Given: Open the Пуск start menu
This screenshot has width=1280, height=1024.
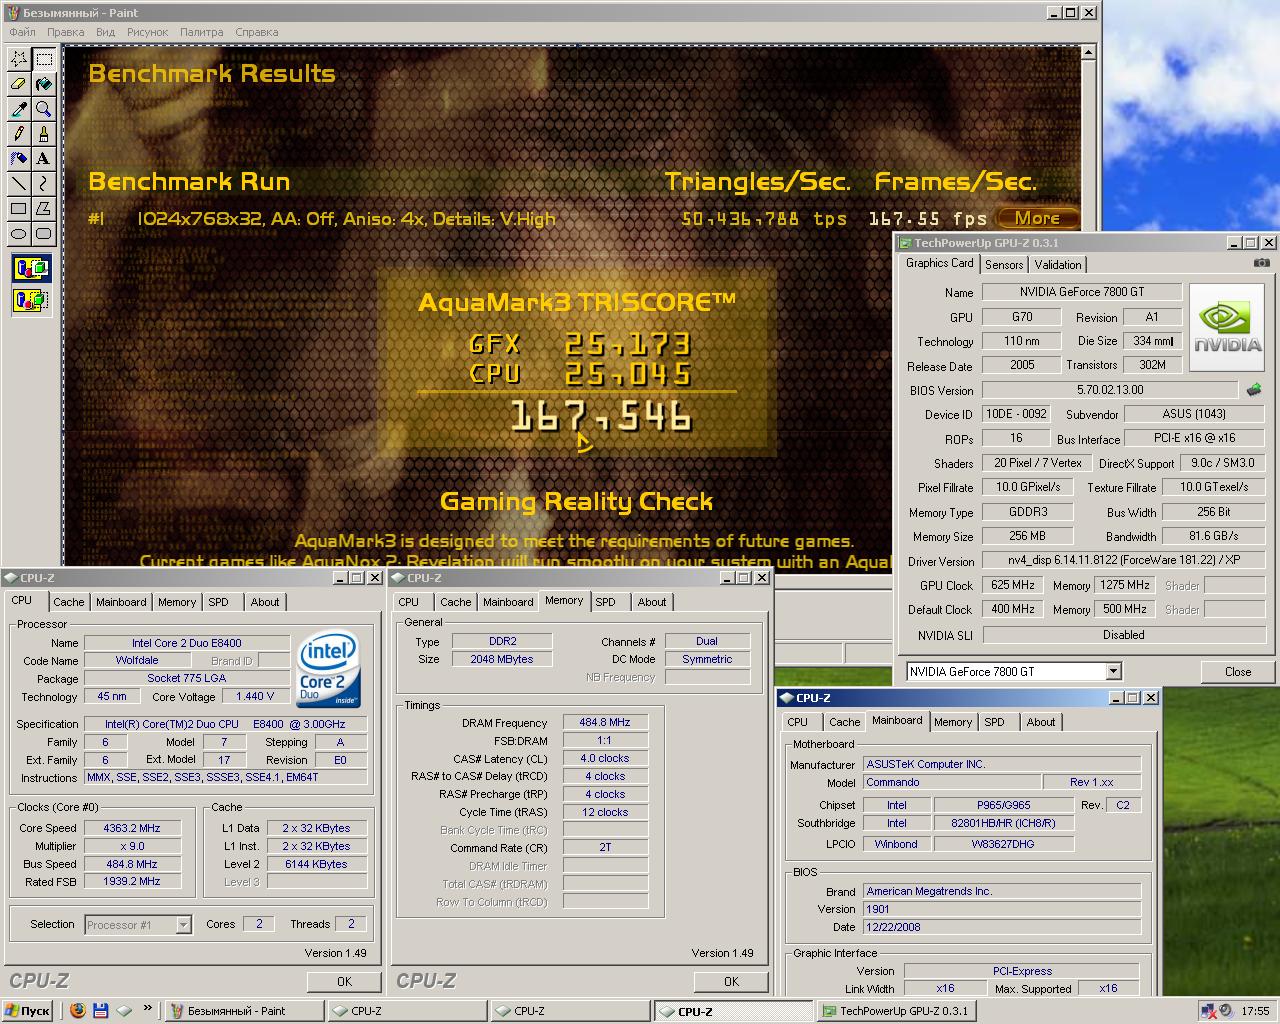Looking at the screenshot, I should [x=27, y=1011].
